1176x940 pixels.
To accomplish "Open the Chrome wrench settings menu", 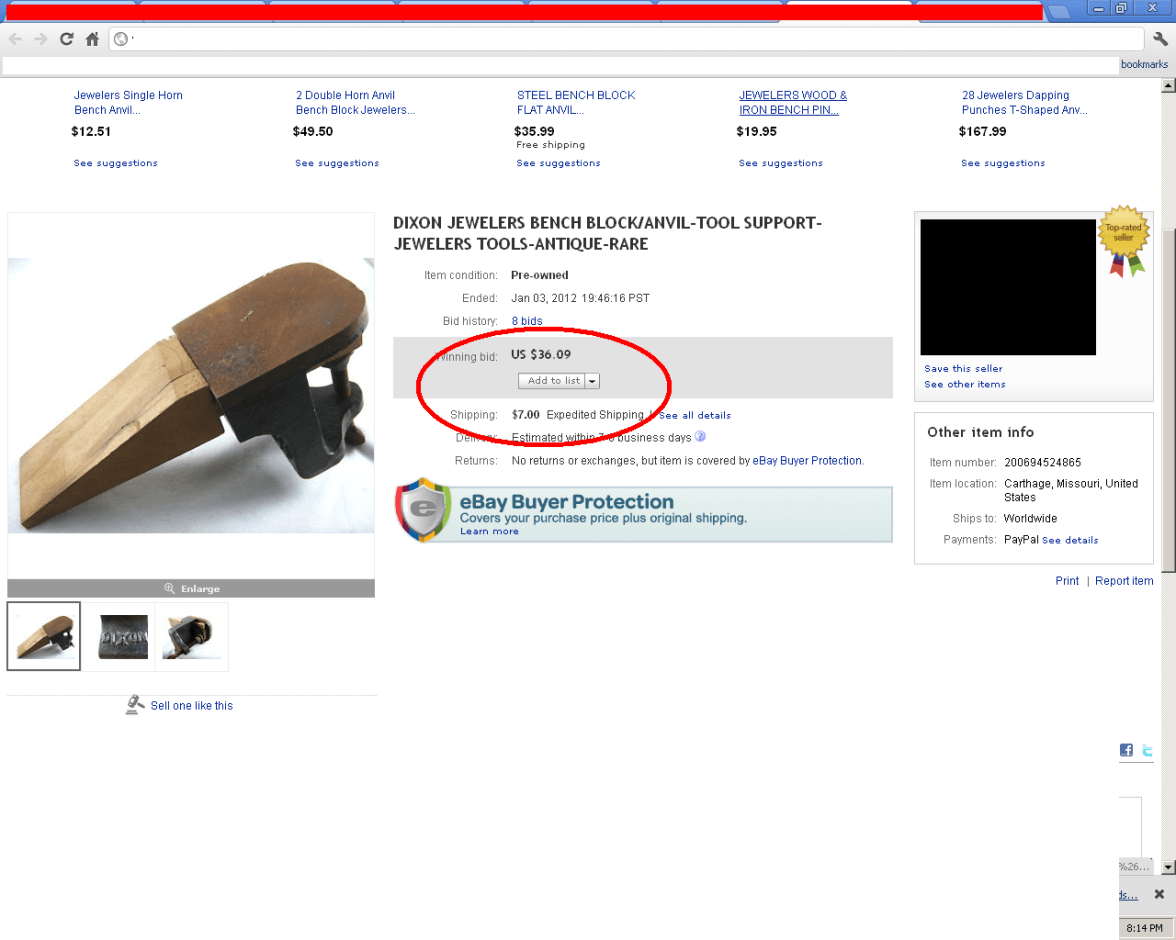I will (x=1160, y=39).
